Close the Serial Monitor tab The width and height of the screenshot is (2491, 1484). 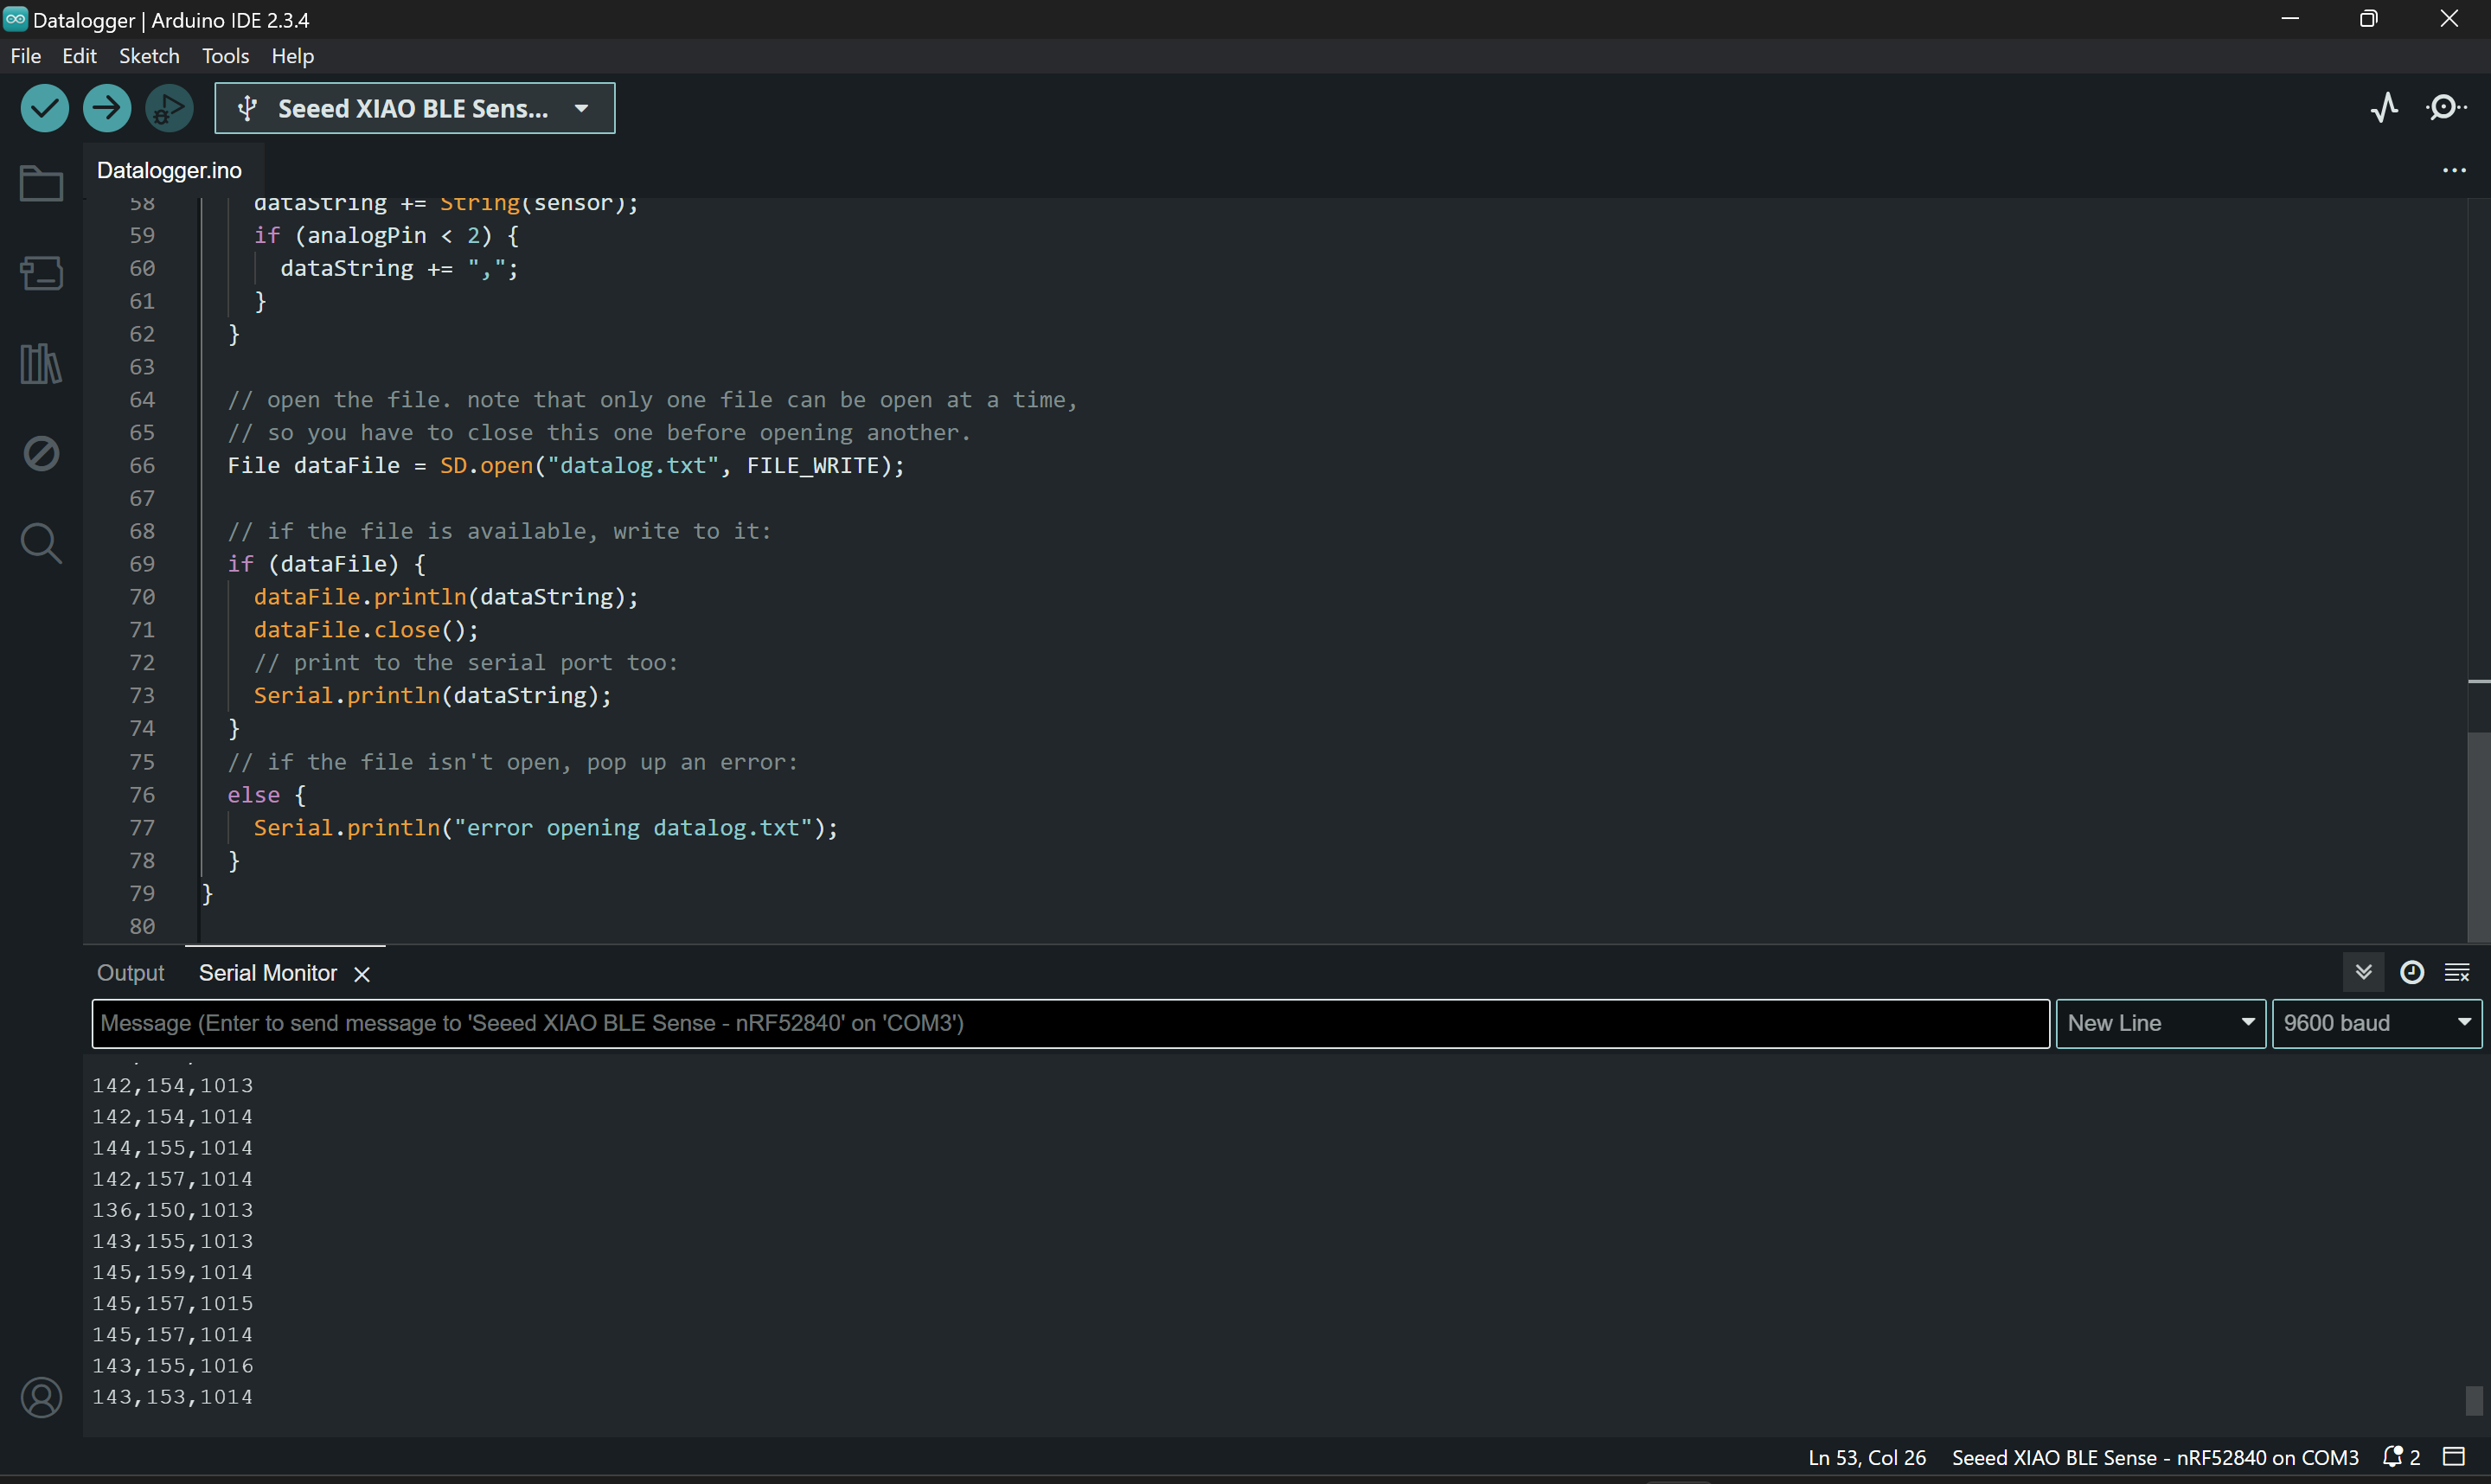[x=362, y=974]
